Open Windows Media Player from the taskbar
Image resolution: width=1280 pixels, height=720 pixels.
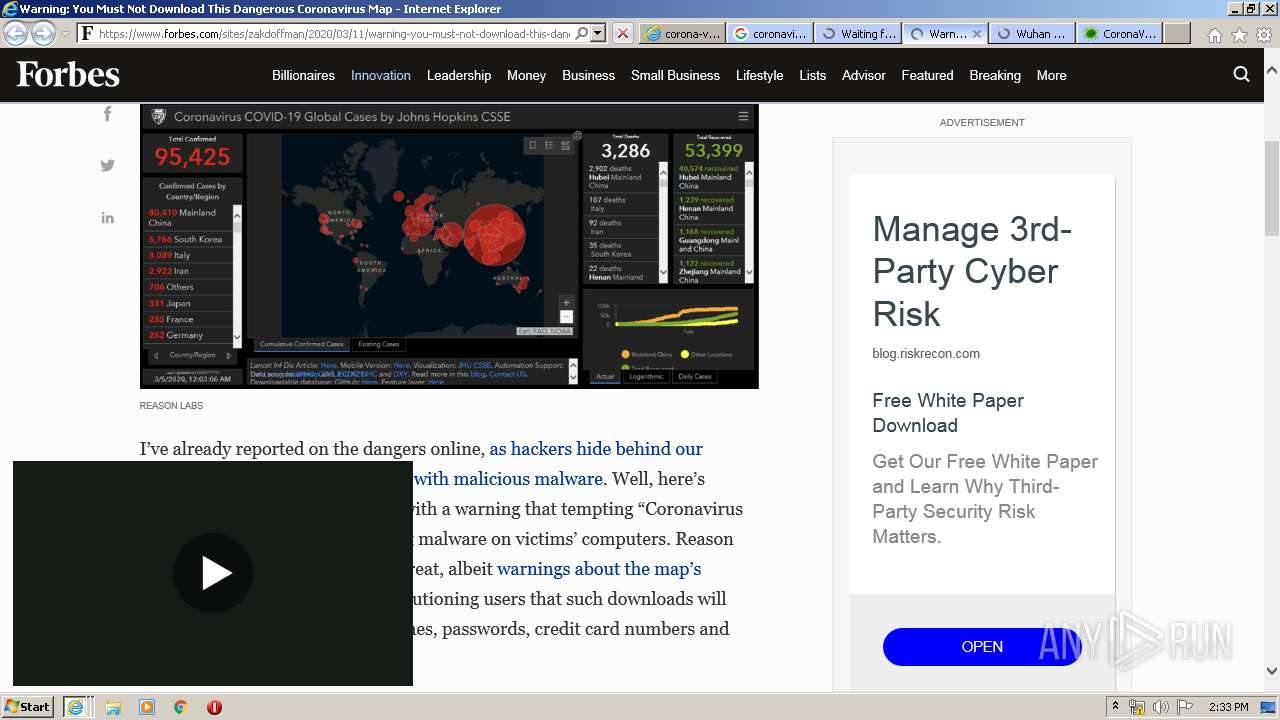pos(147,707)
